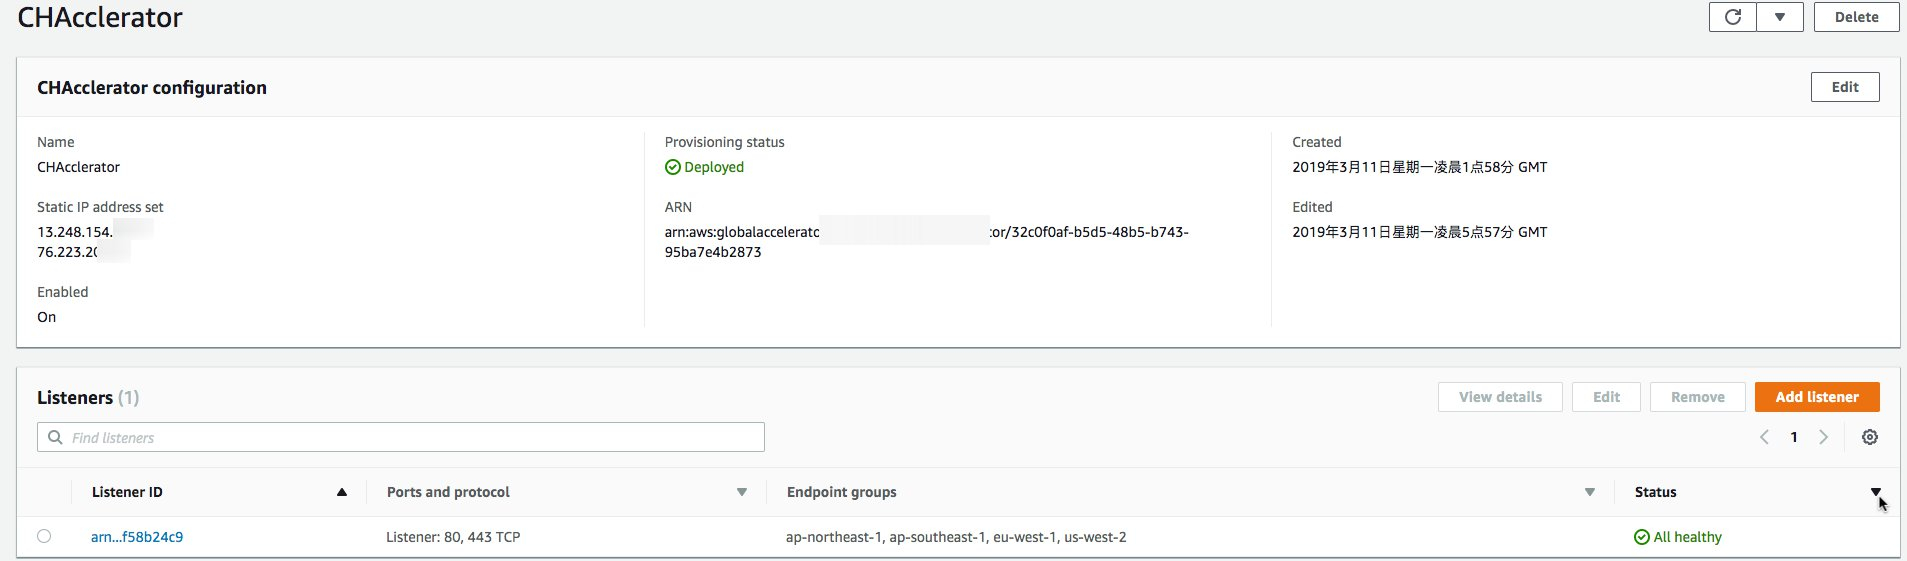Viewport: 1907px width, 561px height.
Task: Click the Created date value
Action: (x=1419, y=167)
